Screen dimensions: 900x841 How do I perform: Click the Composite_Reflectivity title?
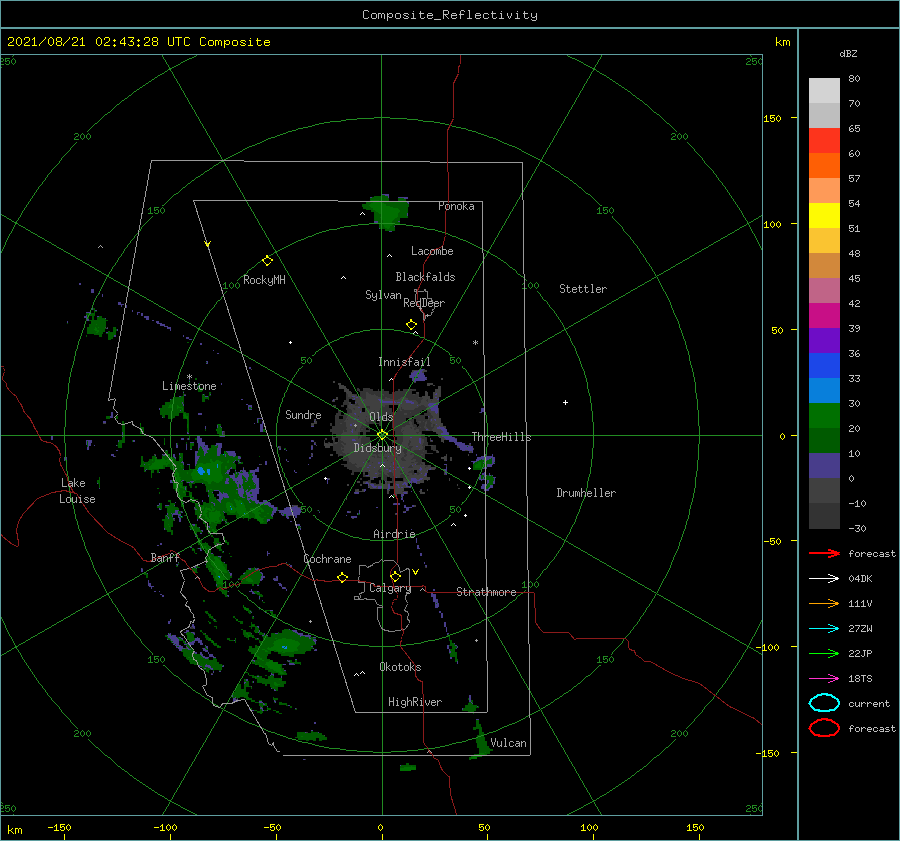point(449,15)
